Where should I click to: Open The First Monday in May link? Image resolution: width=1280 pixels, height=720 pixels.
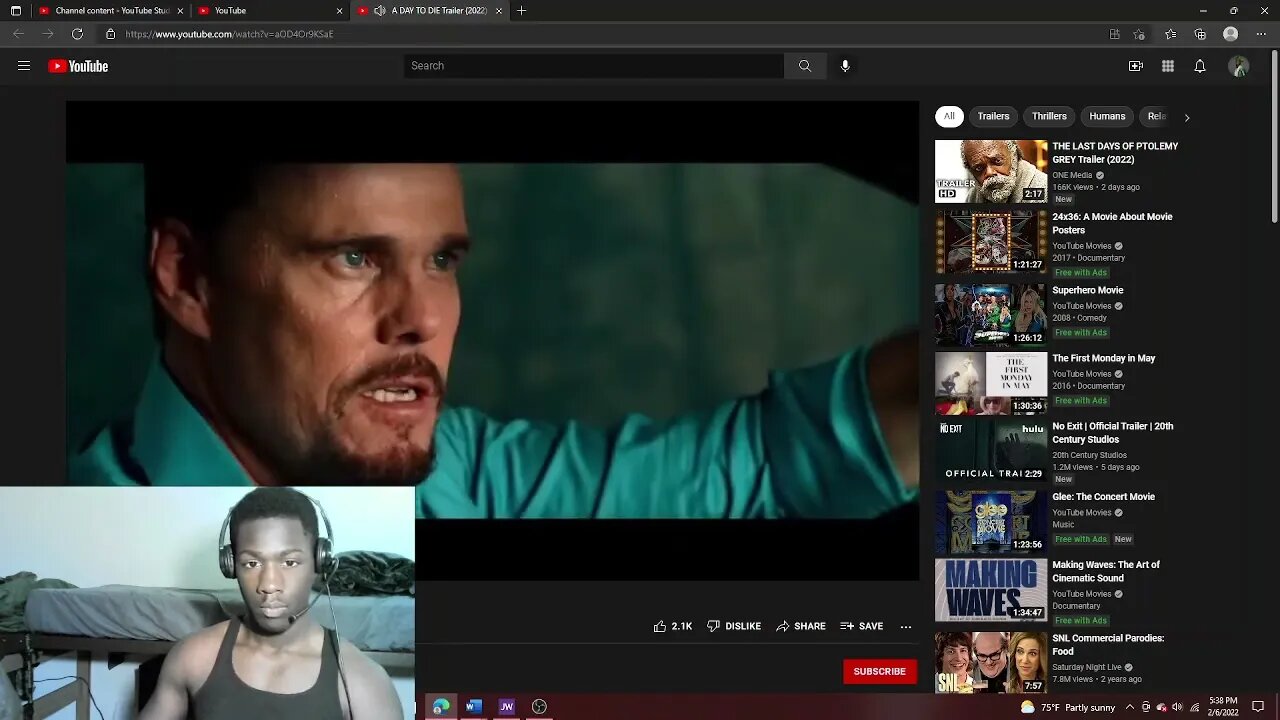click(1104, 358)
